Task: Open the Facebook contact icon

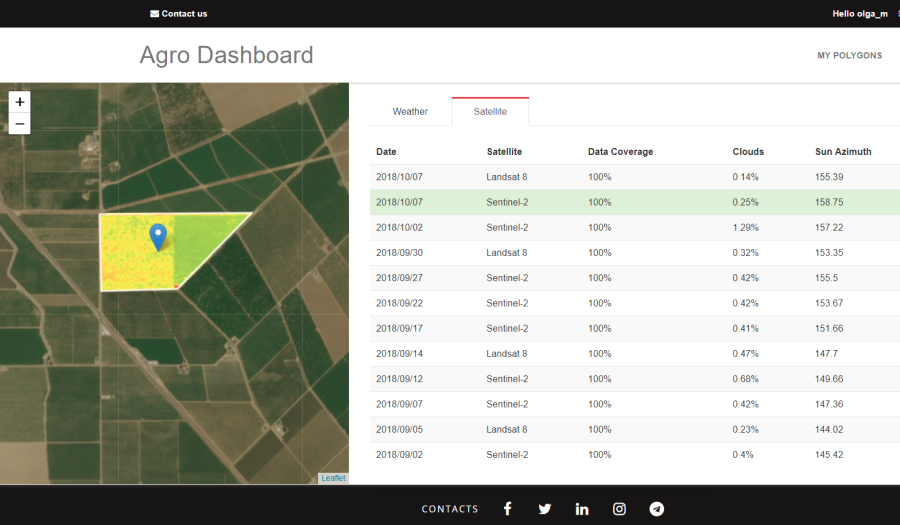Action: tap(507, 509)
